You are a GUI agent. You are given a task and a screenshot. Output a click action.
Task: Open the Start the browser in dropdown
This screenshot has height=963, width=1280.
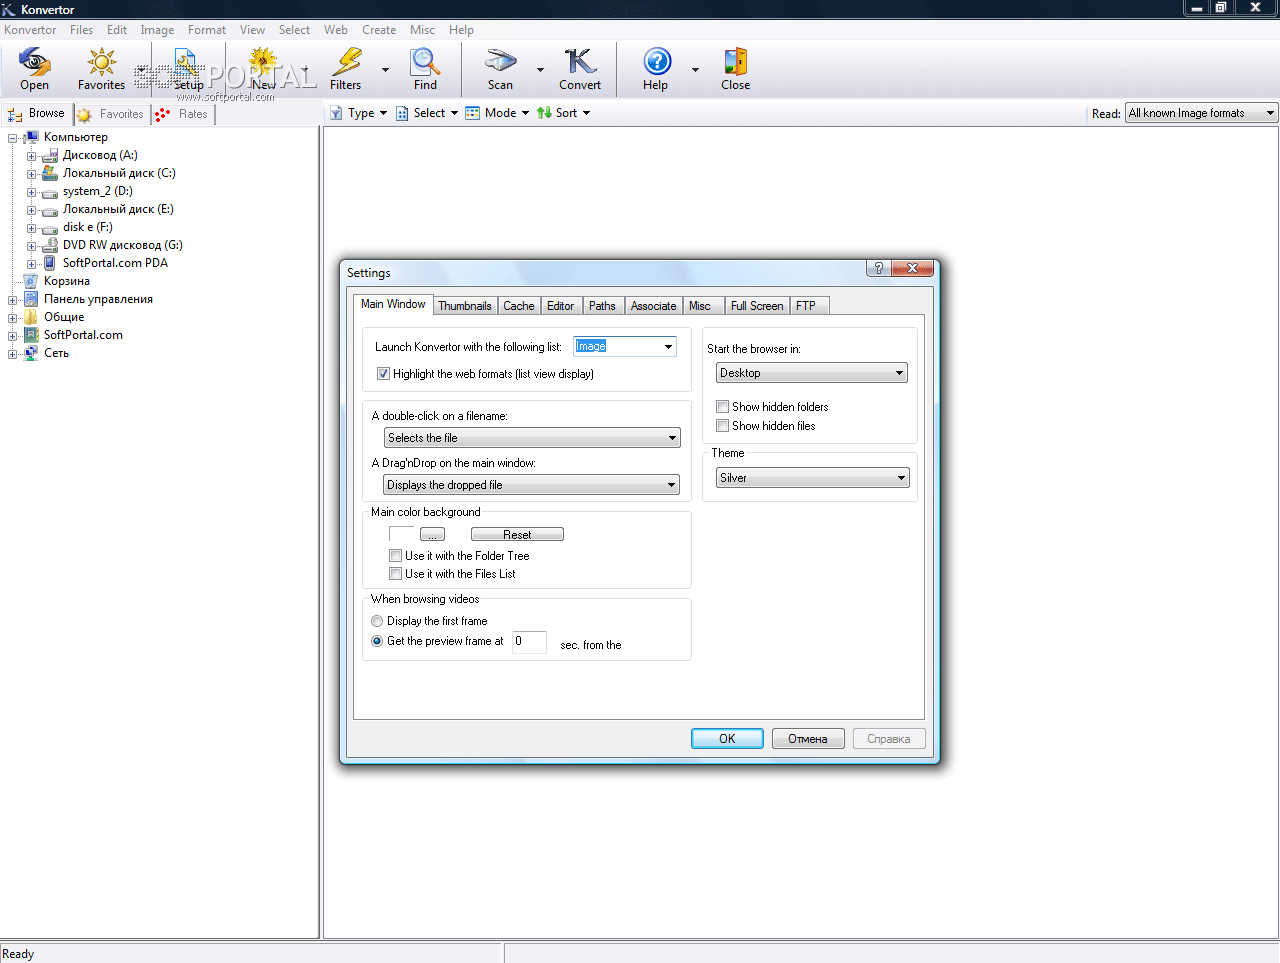[x=812, y=373]
